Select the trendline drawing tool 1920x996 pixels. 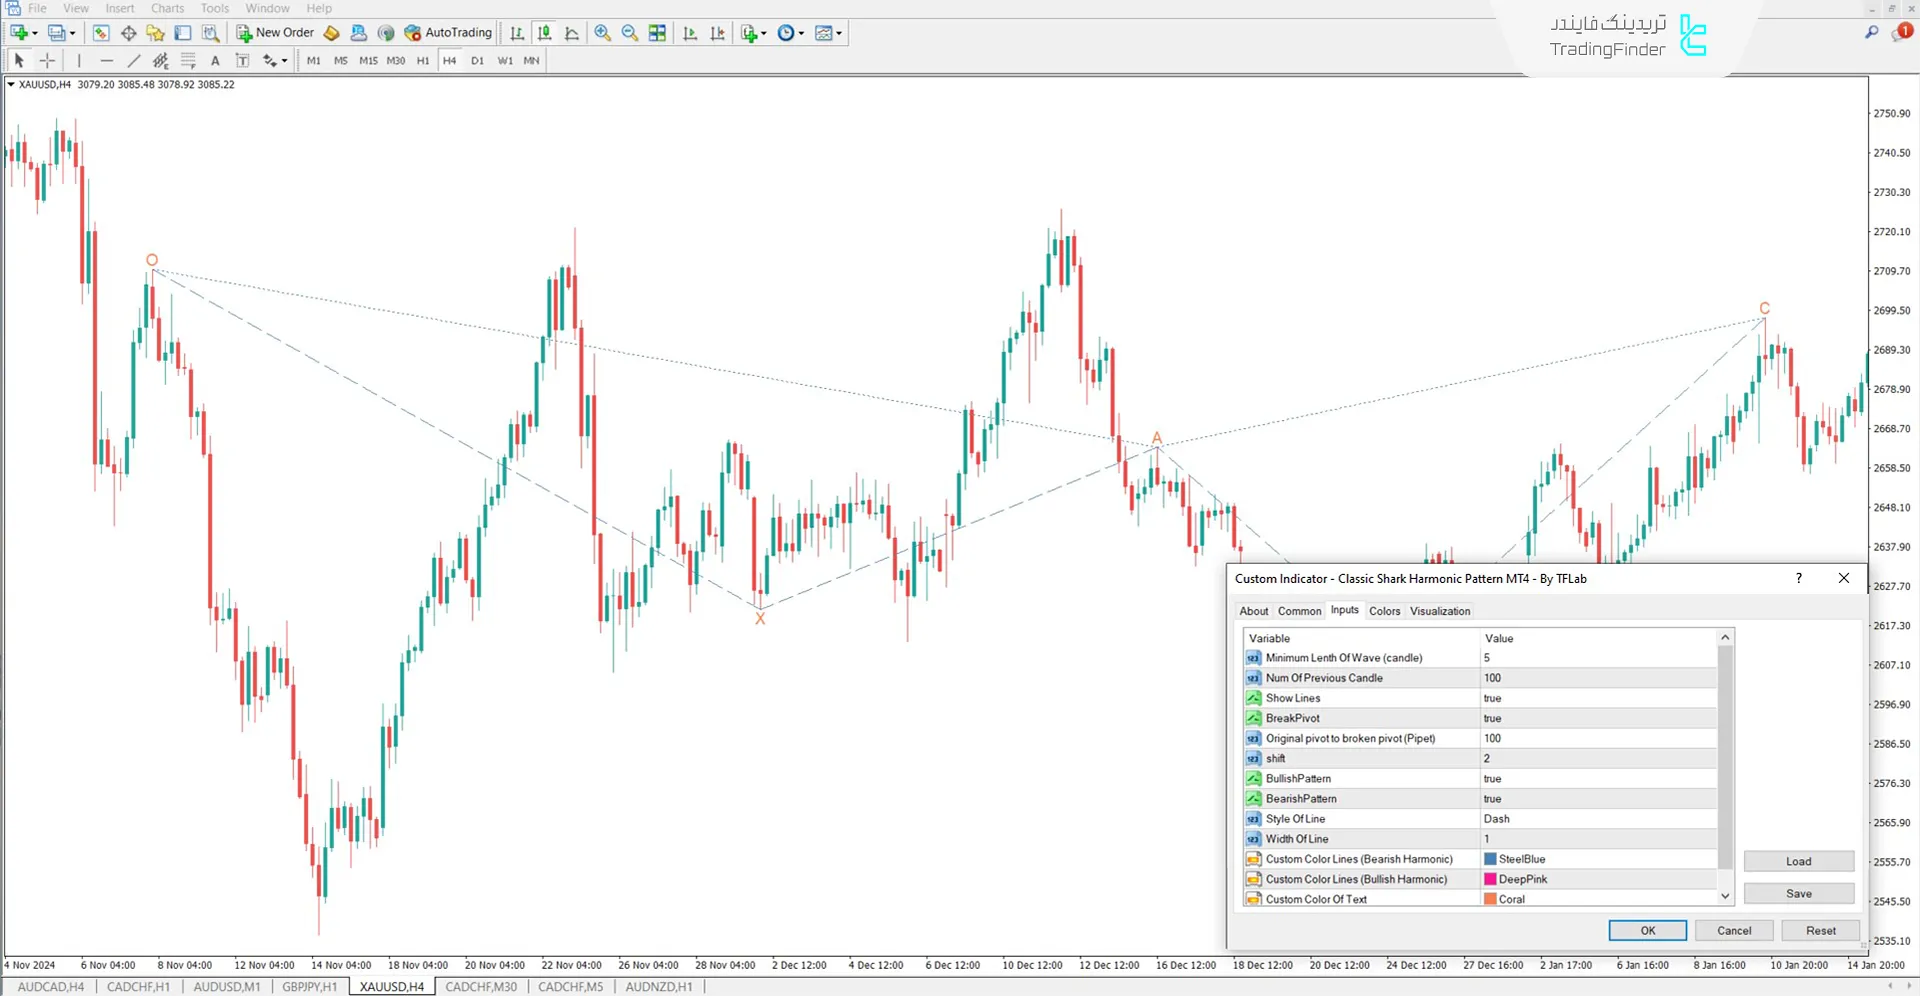[134, 61]
